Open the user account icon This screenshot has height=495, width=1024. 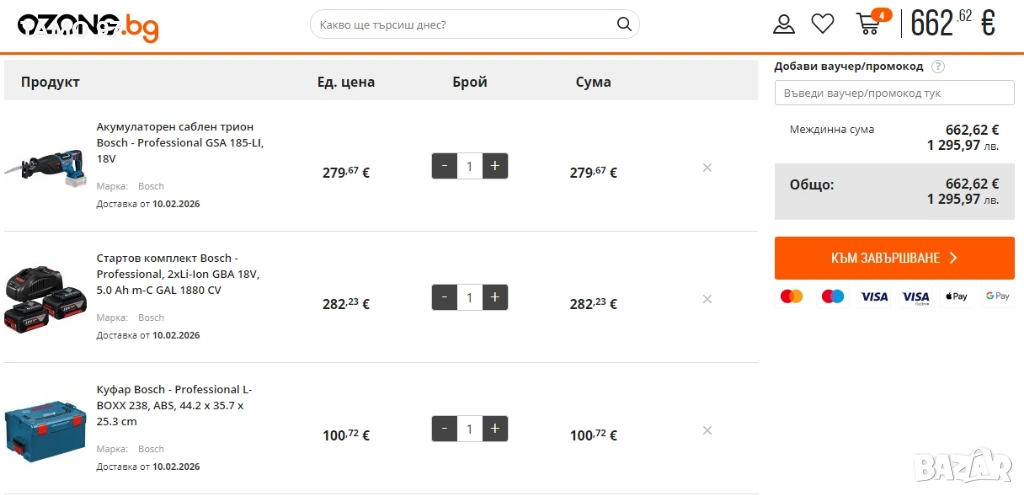(784, 24)
